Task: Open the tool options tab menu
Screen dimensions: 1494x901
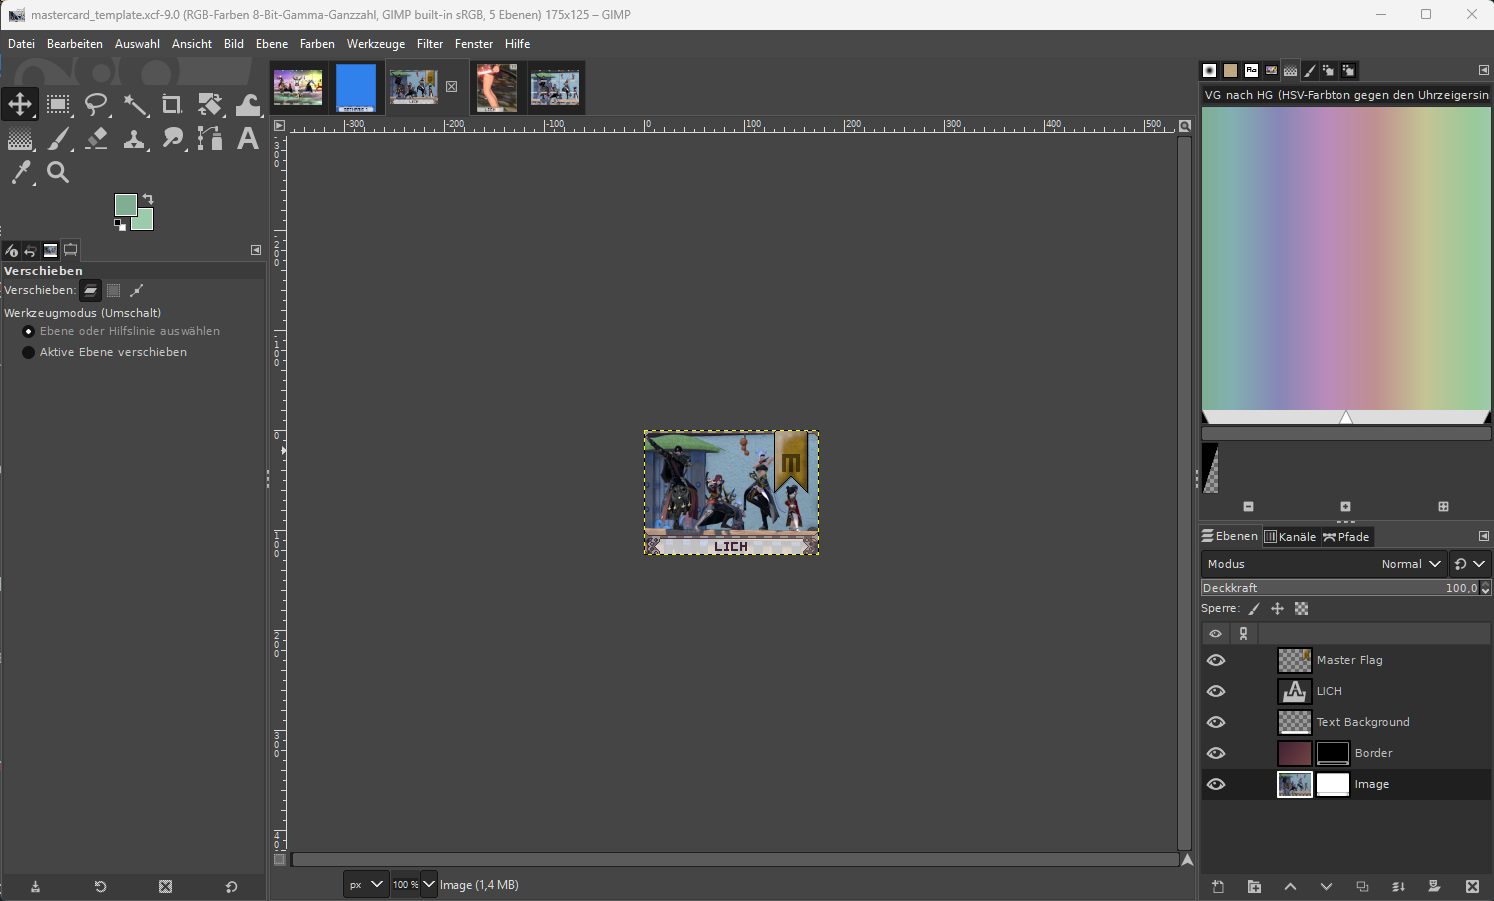Action: pos(256,250)
